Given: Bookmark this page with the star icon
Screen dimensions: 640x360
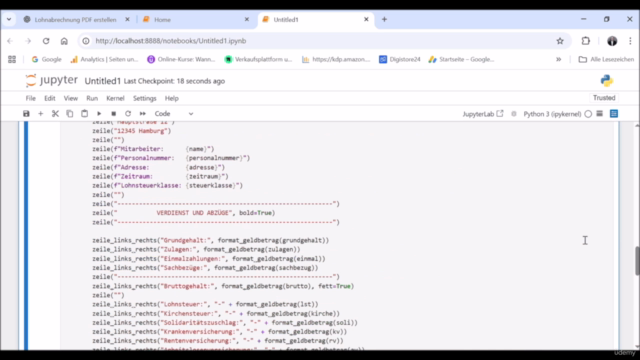Looking at the screenshot, I should 560,41.
